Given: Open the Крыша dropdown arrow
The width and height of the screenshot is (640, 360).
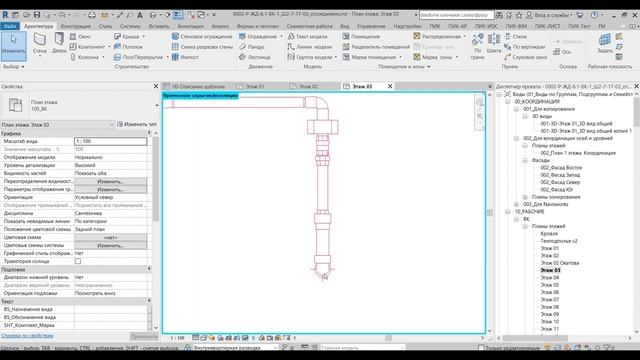Looking at the screenshot, I should coord(143,36).
